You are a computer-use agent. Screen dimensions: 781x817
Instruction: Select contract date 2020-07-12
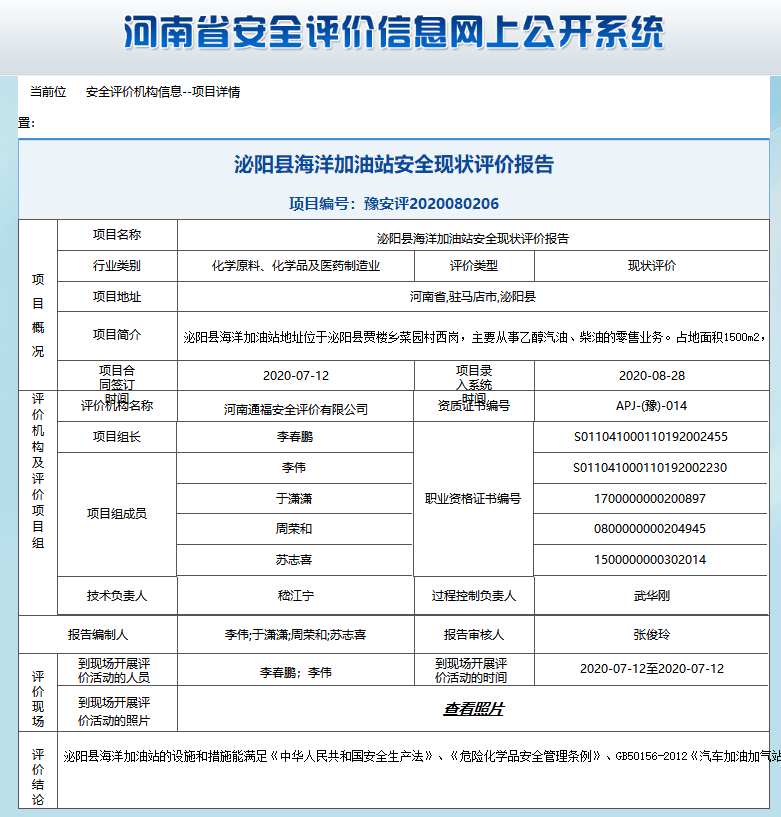(x=296, y=376)
